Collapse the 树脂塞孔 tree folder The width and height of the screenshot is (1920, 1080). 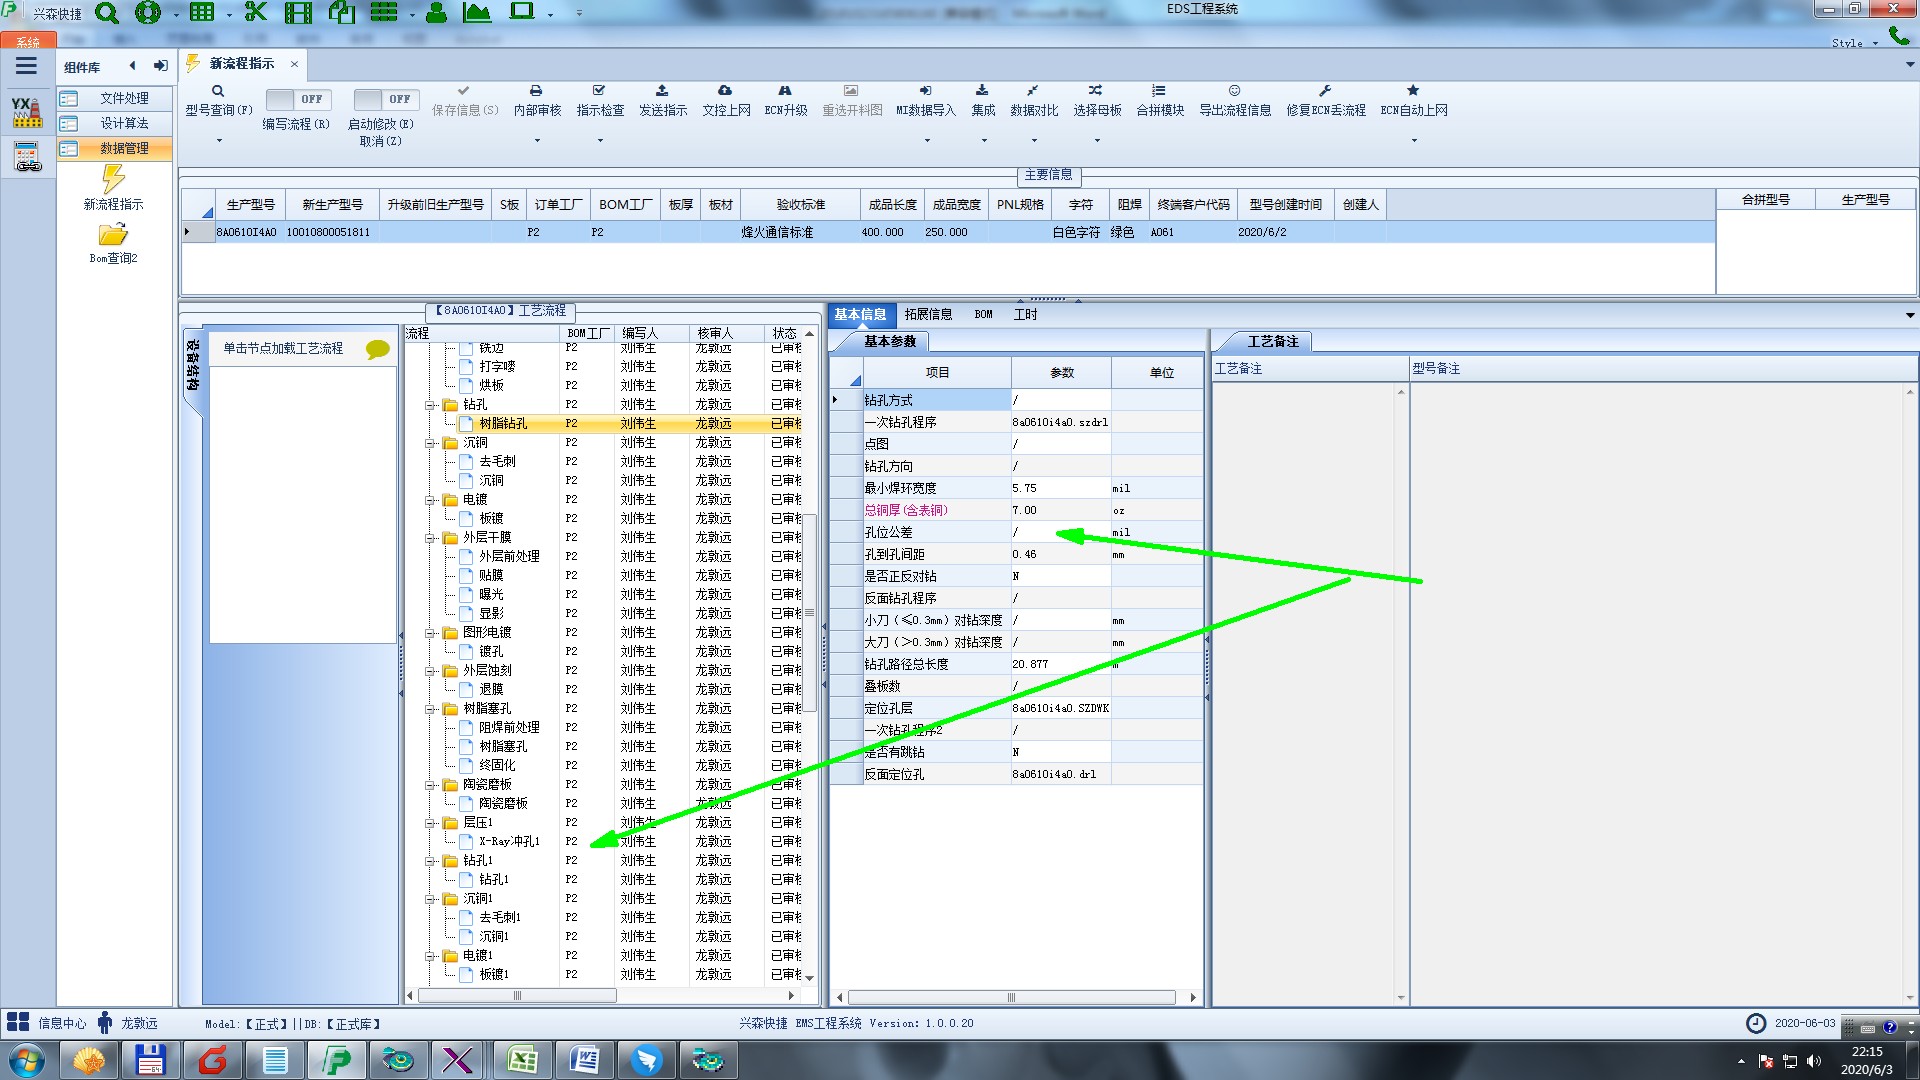click(x=431, y=709)
